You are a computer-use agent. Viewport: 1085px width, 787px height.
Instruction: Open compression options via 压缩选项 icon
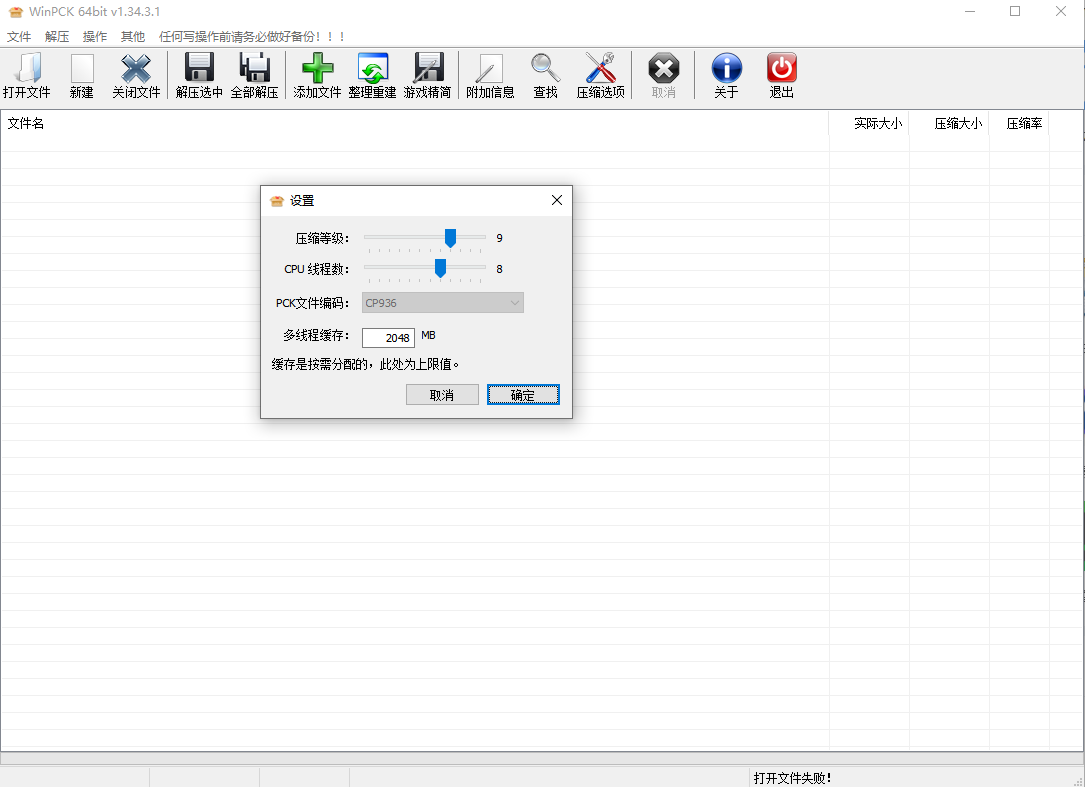[599, 75]
